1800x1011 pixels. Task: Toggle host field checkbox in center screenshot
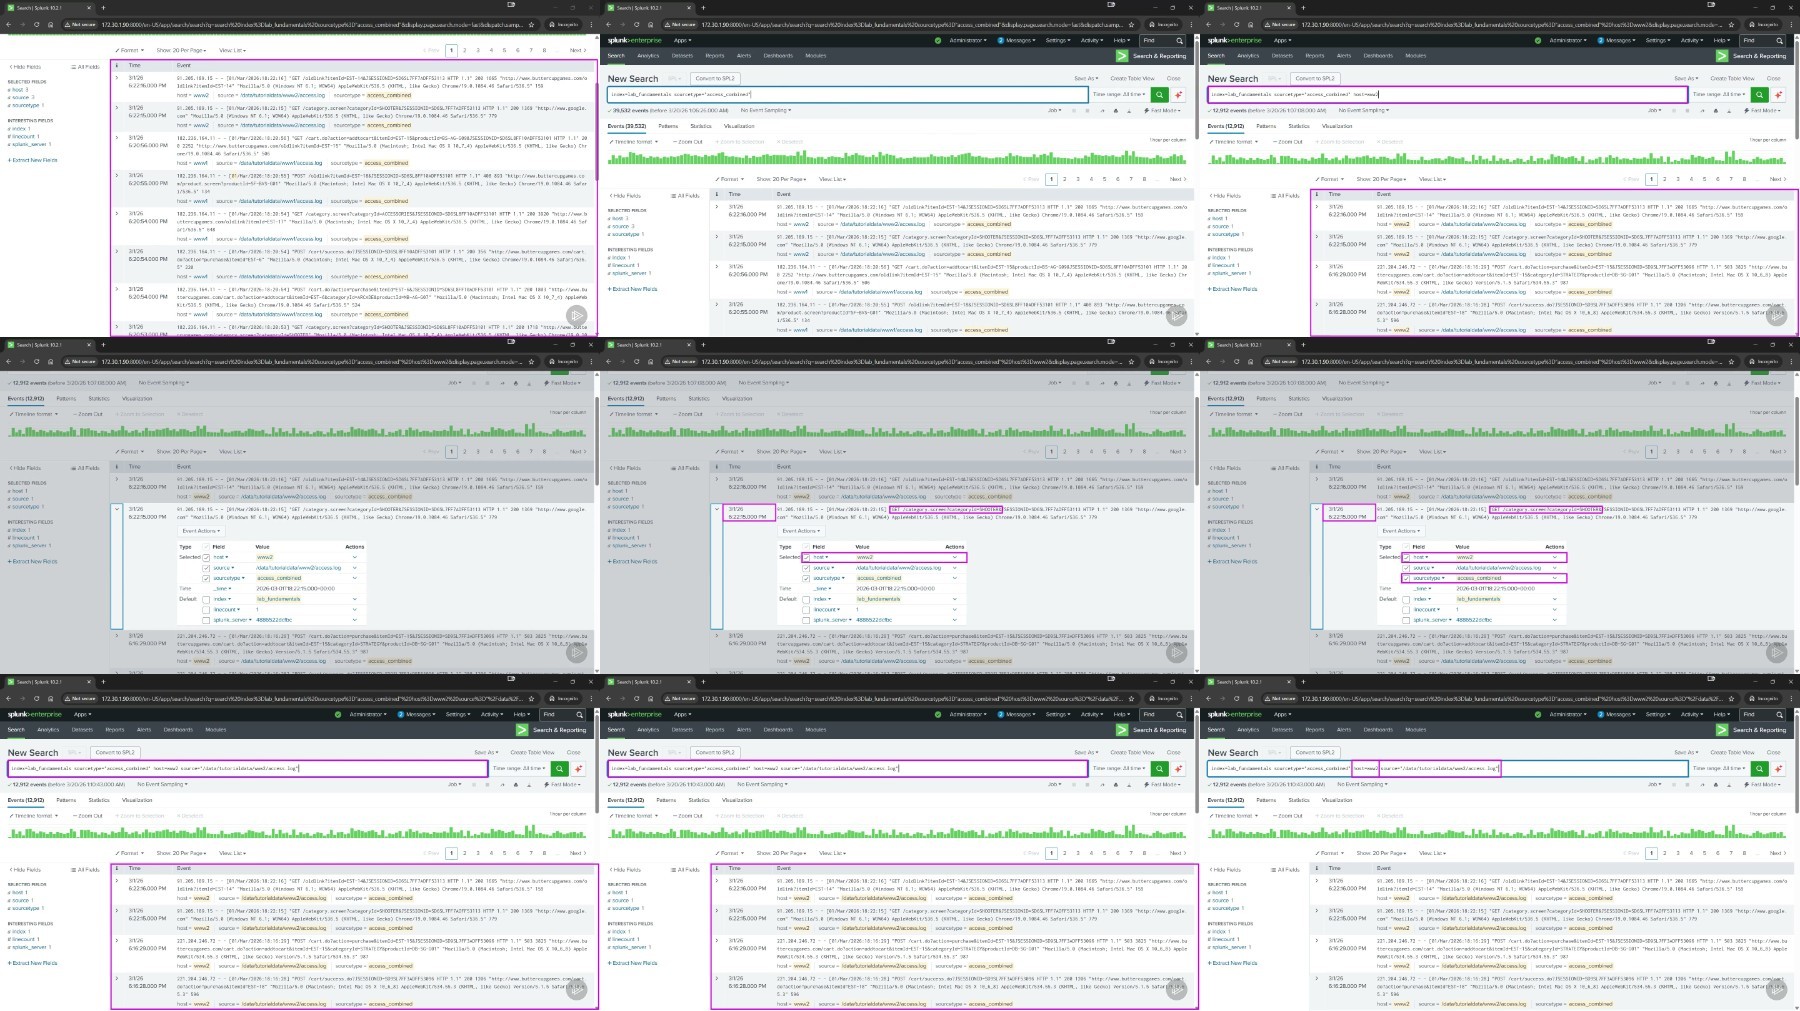pyautogui.click(x=806, y=557)
